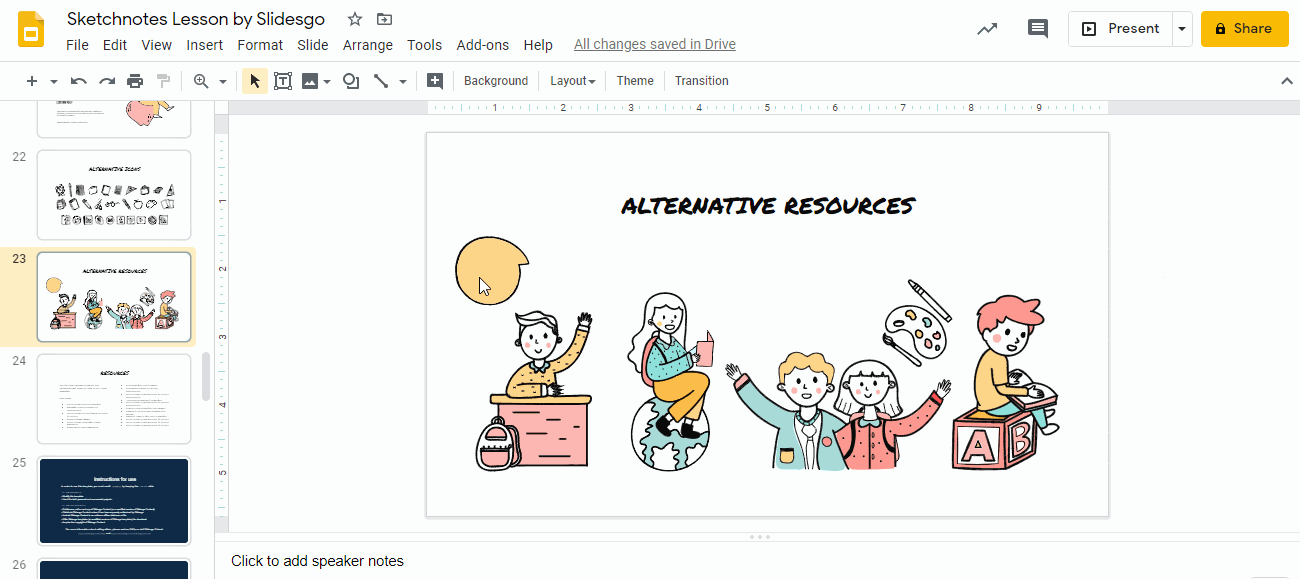Image resolution: width=1300 pixels, height=579 pixels.
Task: Open the Help menu
Action: 538,45
